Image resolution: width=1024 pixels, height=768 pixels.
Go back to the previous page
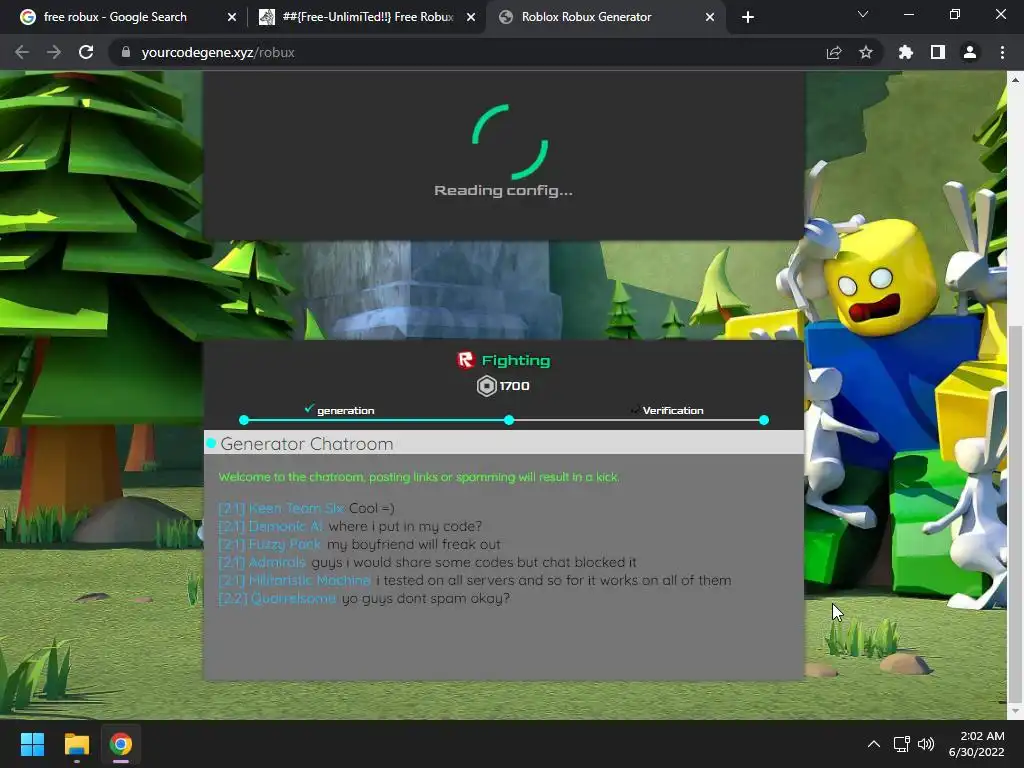[x=22, y=52]
